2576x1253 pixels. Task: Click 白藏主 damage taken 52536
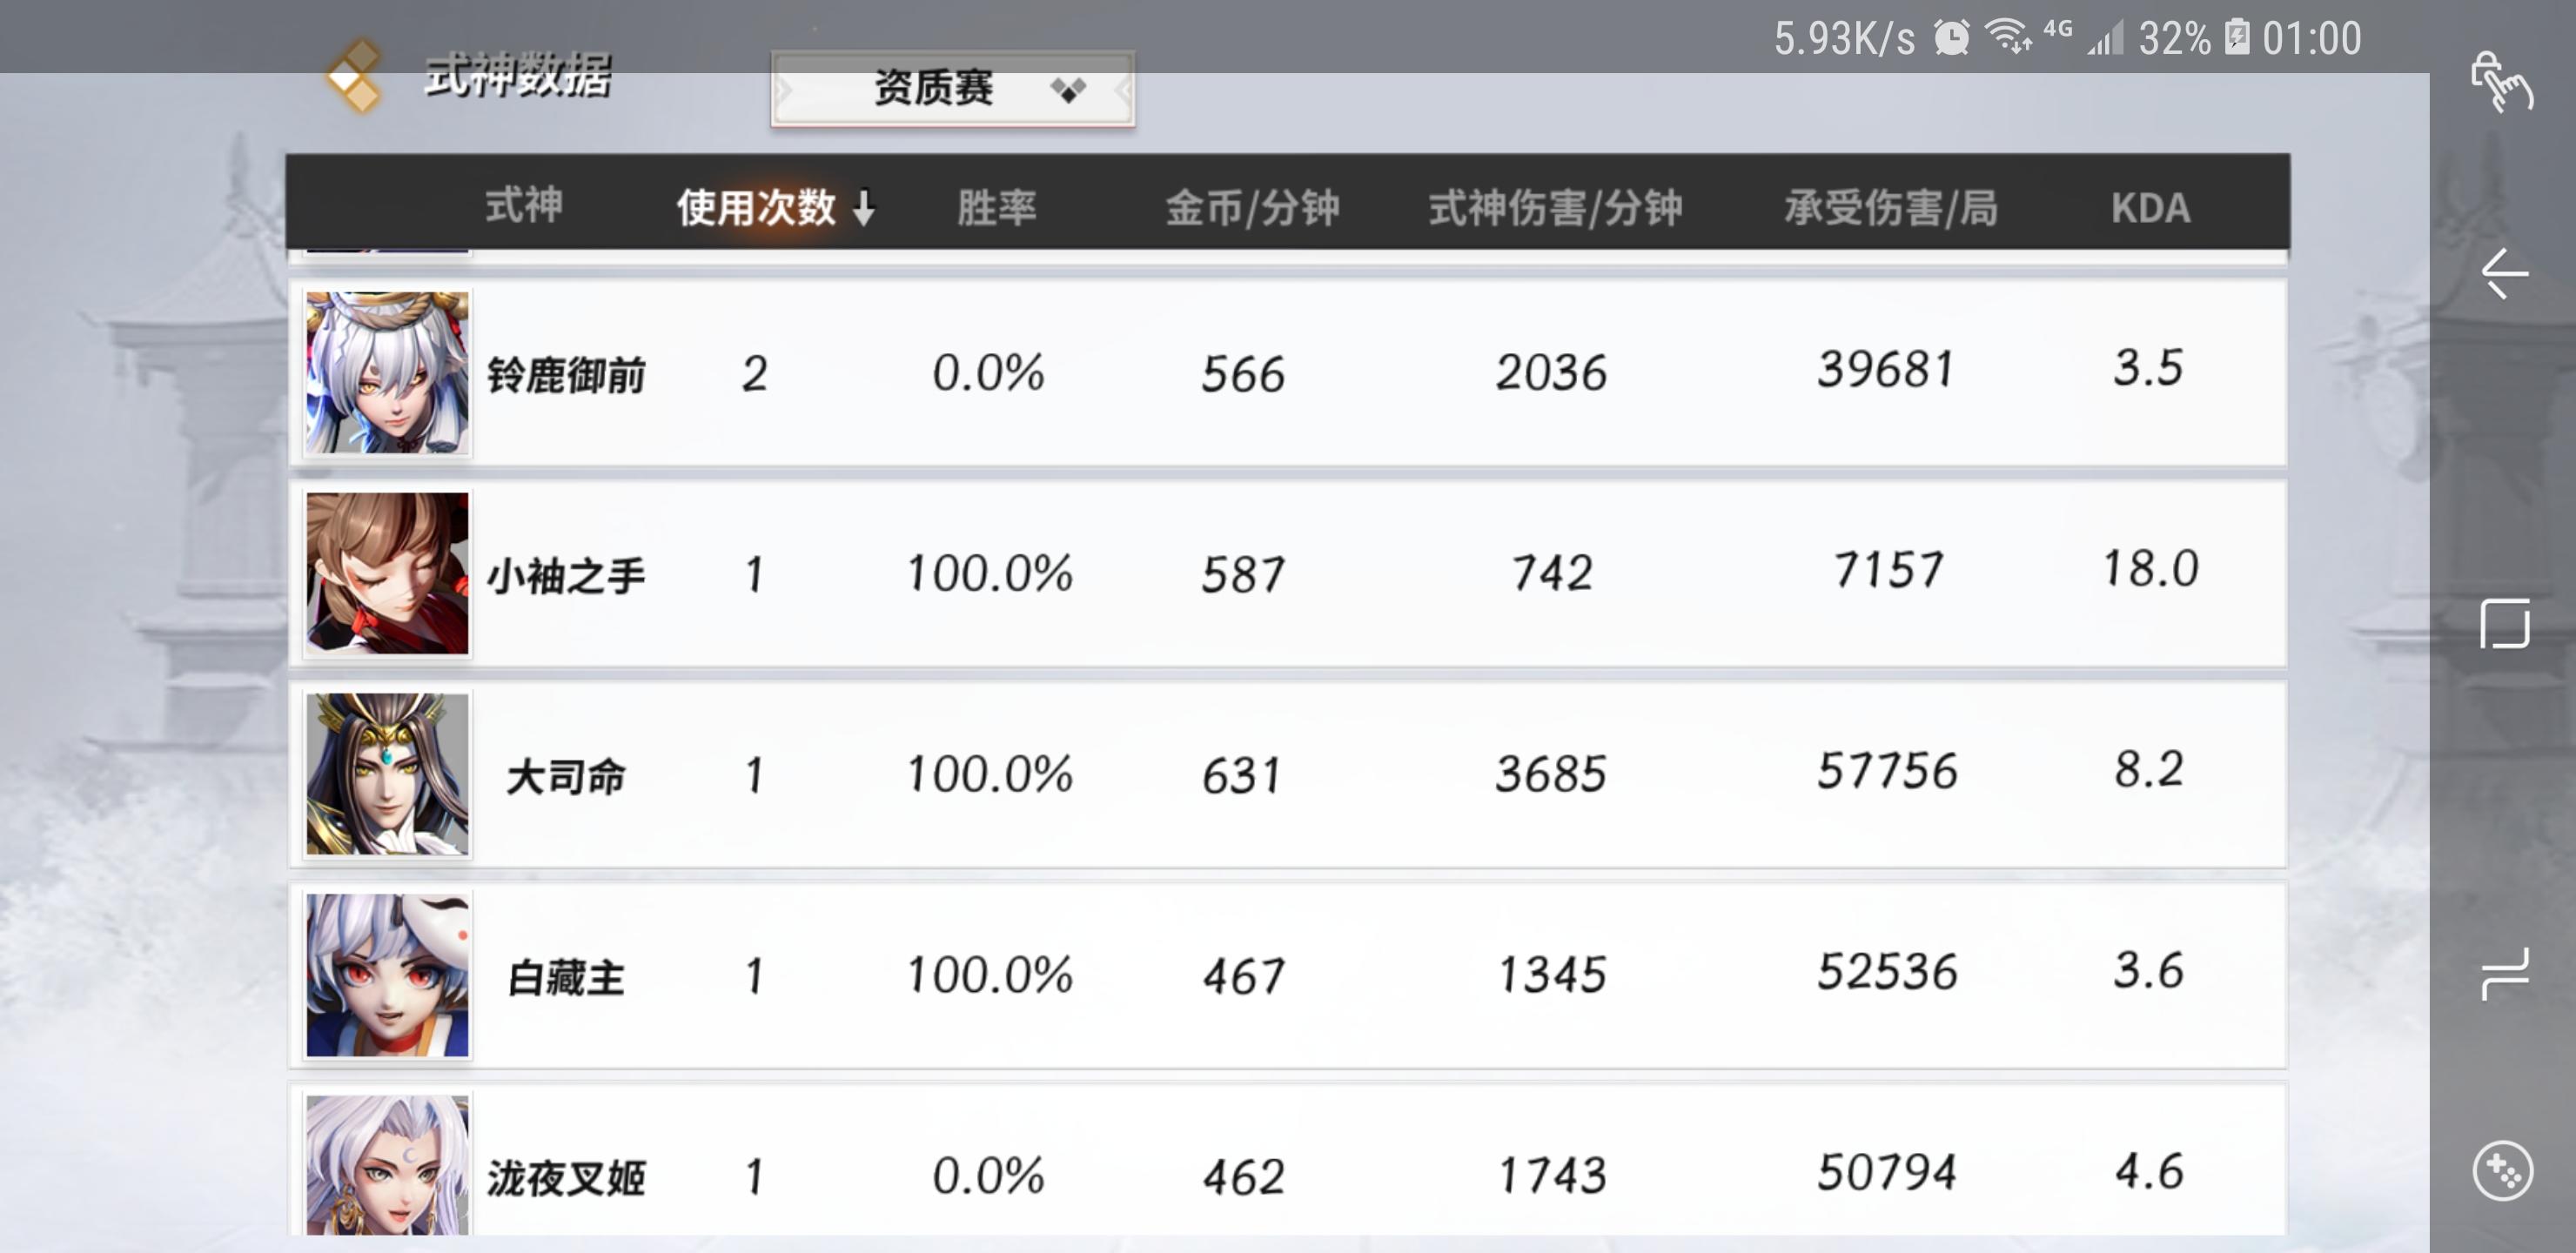(1887, 971)
